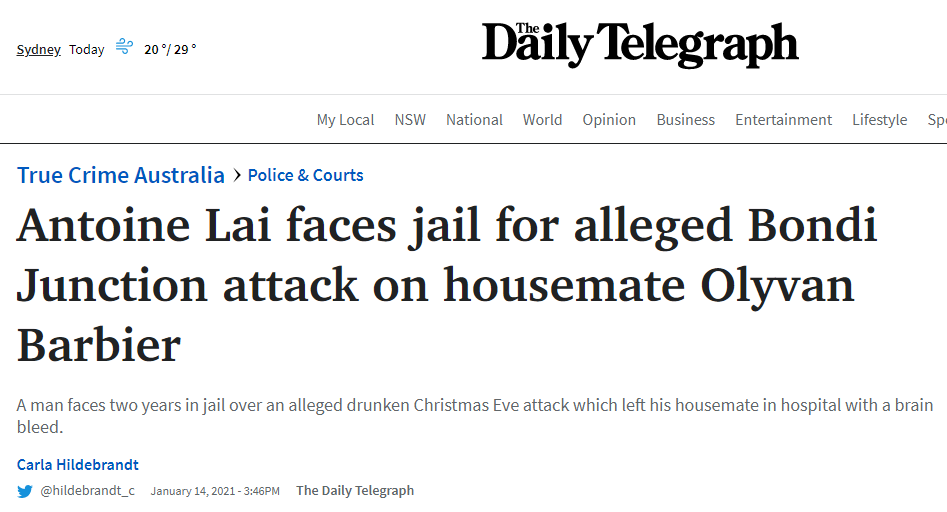Select the NSW section
Screen dimensions: 947x512
[410, 120]
